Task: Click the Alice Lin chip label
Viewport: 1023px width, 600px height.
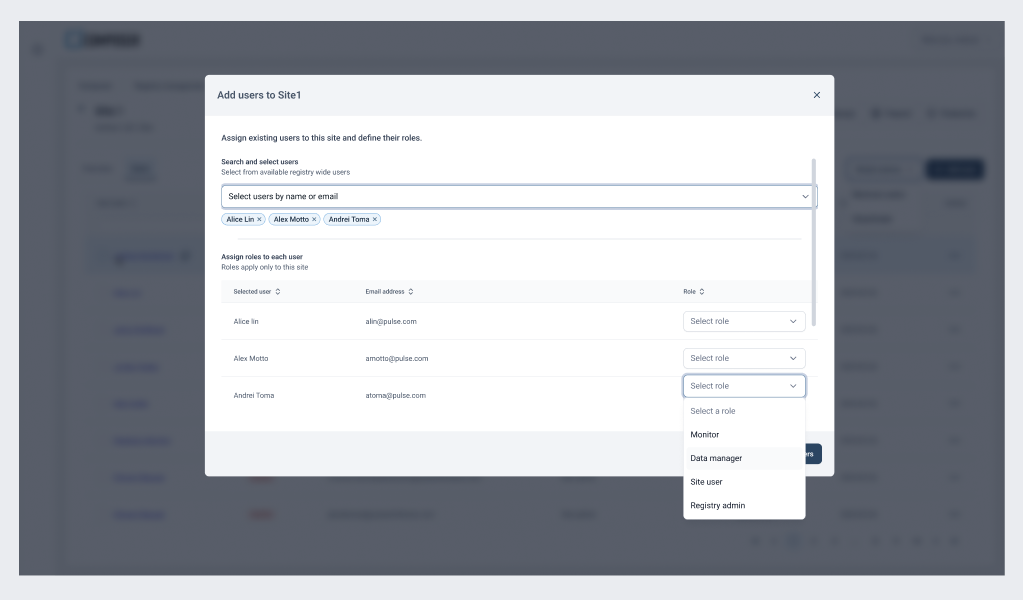Action: tap(239, 219)
